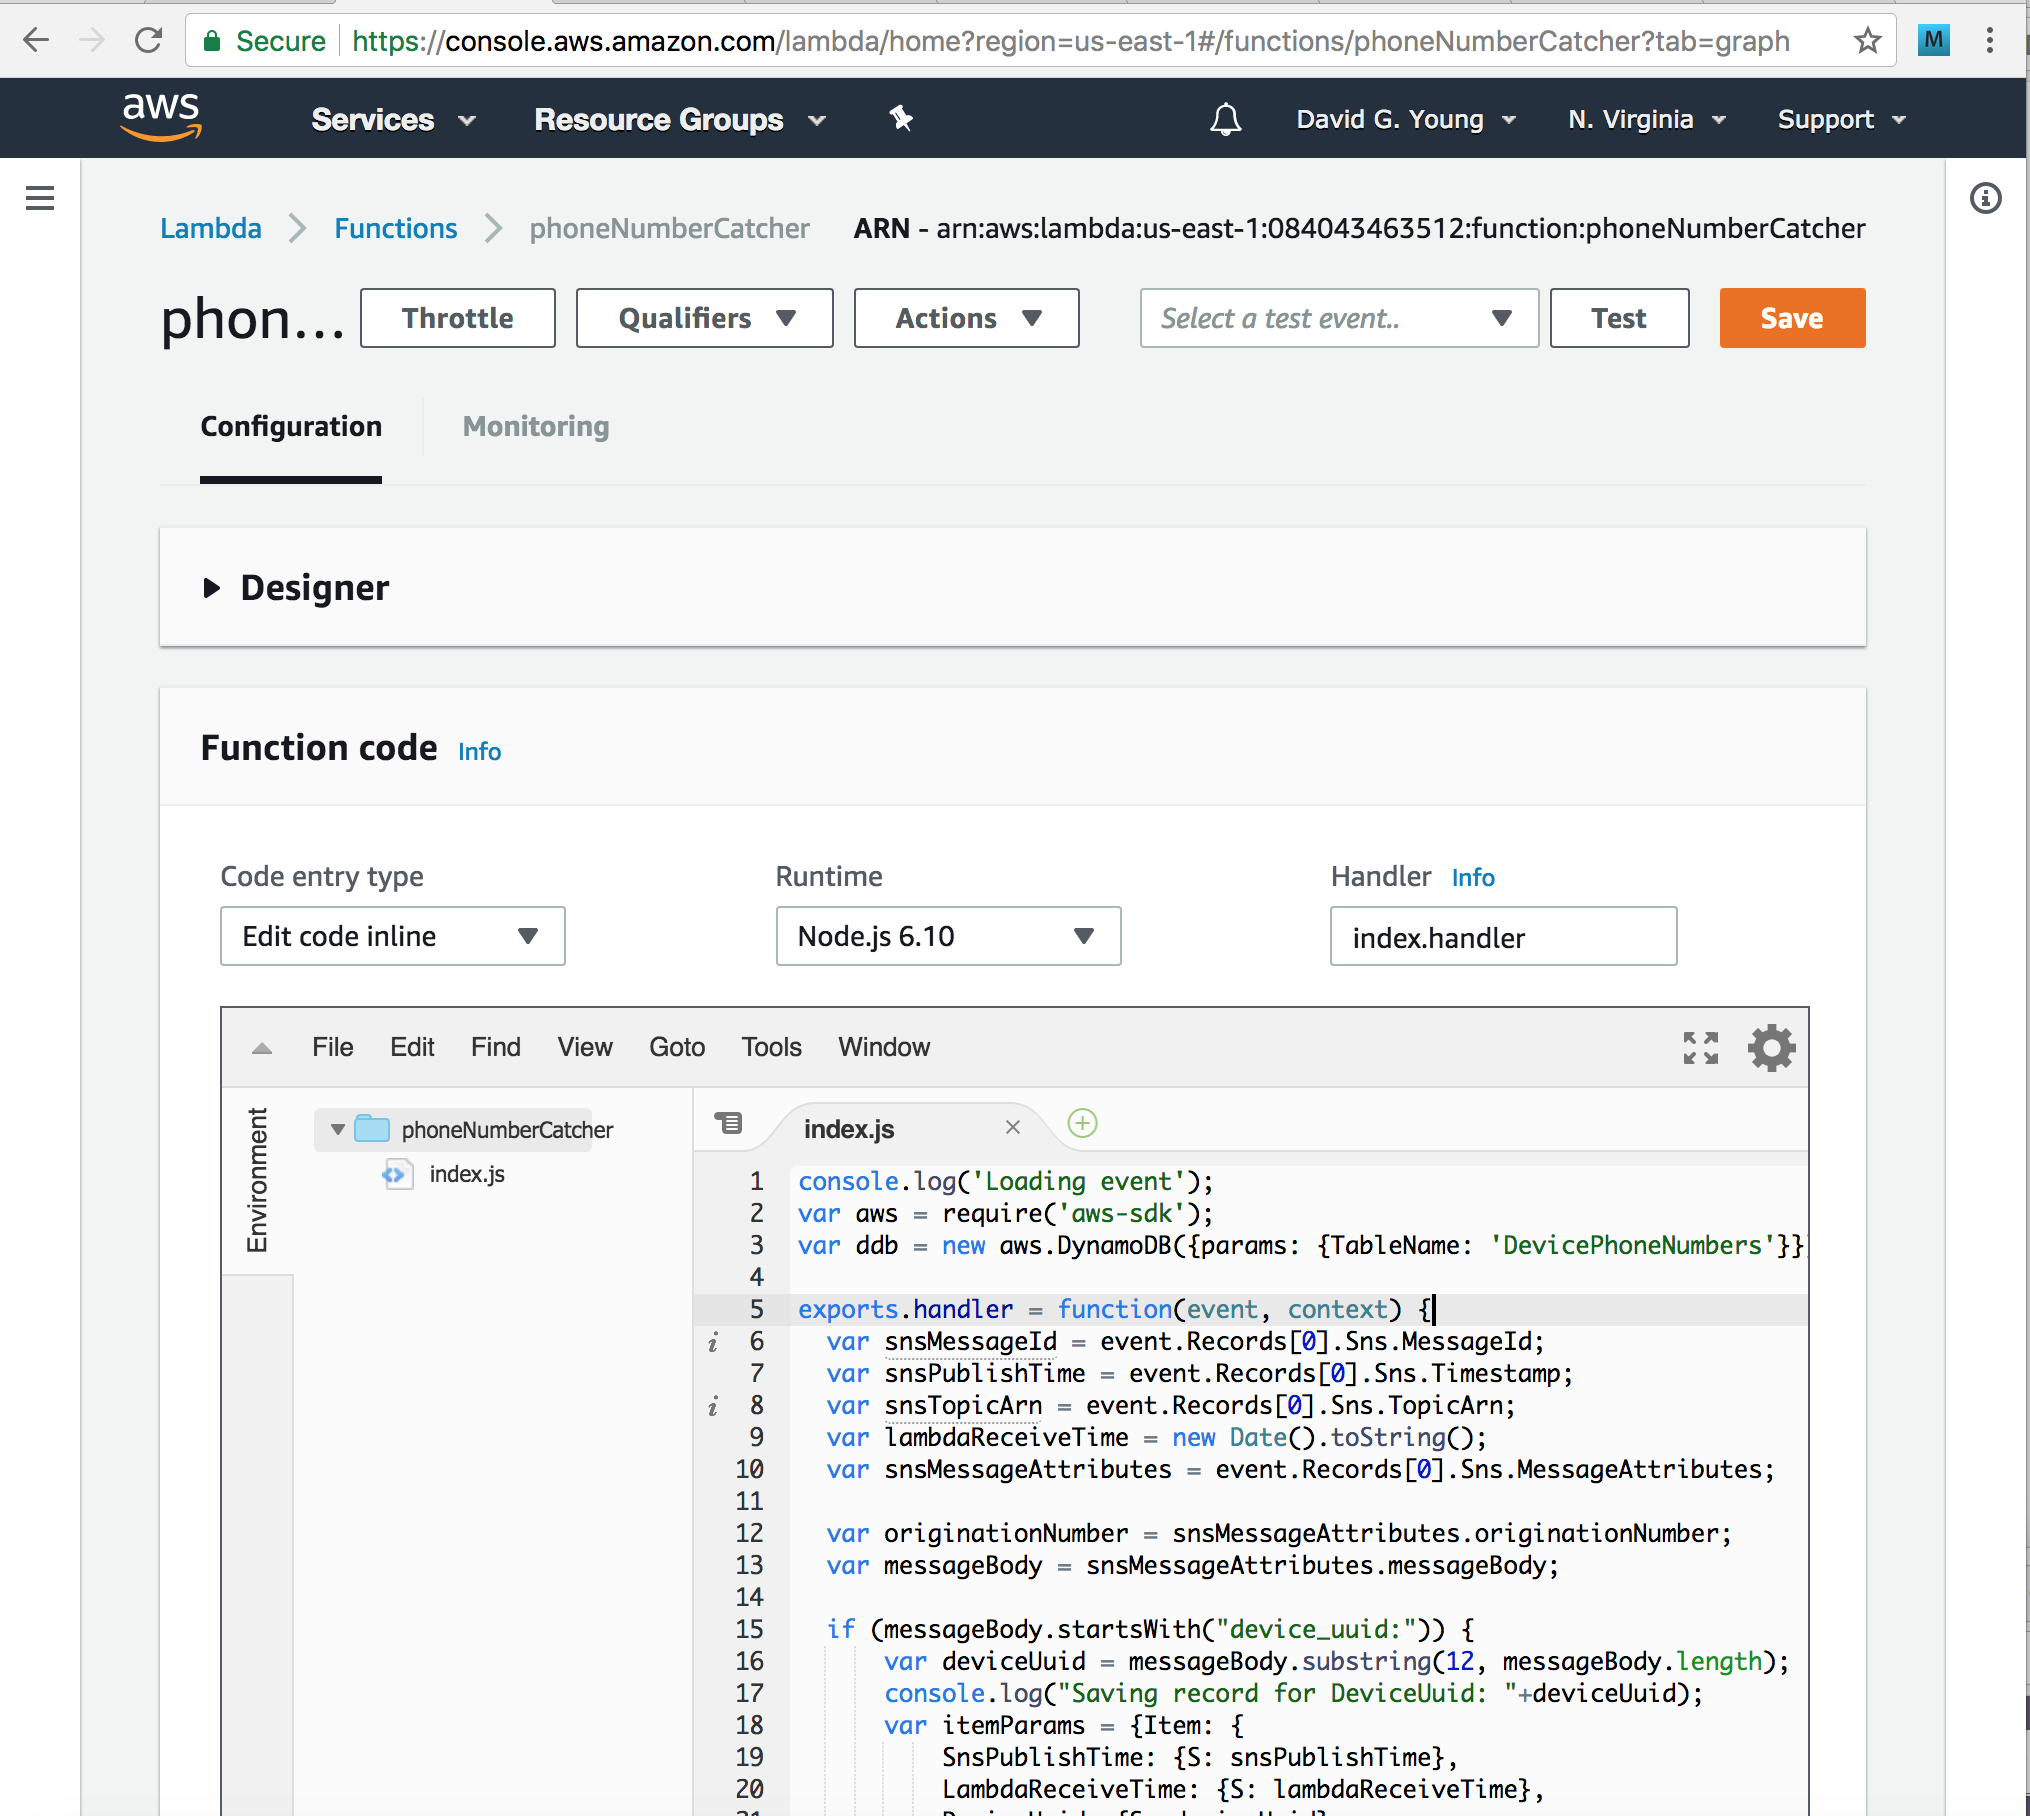Image resolution: width=2030 pixels, height=1816 pixels.
Task: Click the browser address bar URL
Action: (x=1070, y=41)
